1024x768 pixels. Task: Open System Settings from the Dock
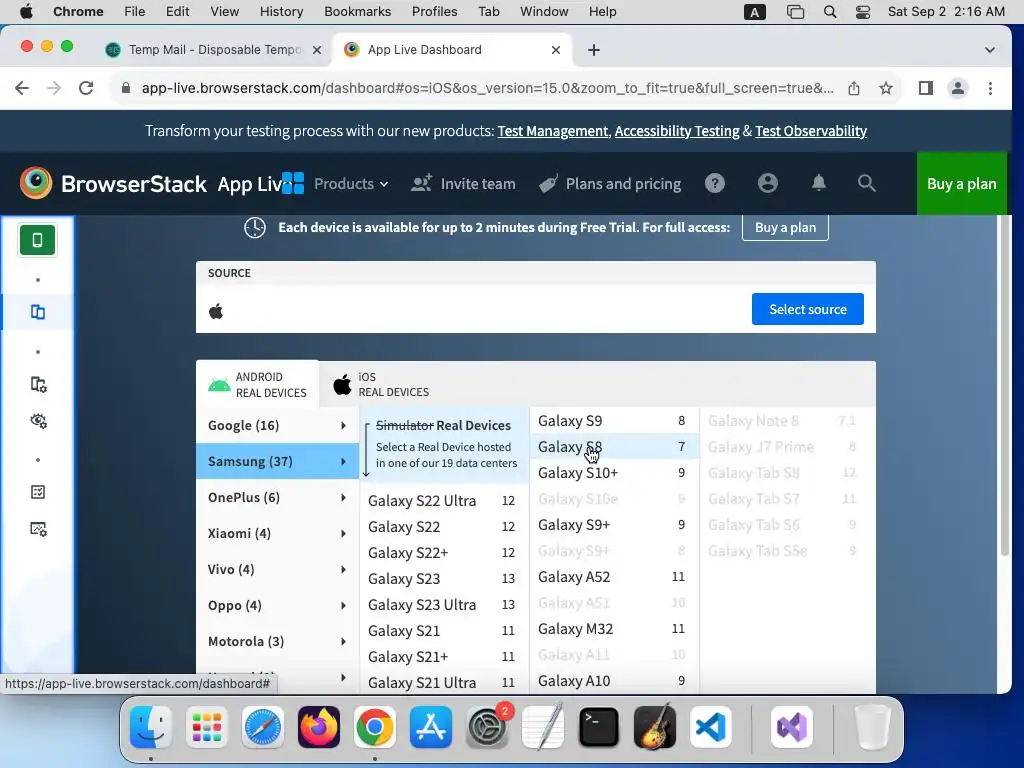pyautogui.click(x=487, y=727)
